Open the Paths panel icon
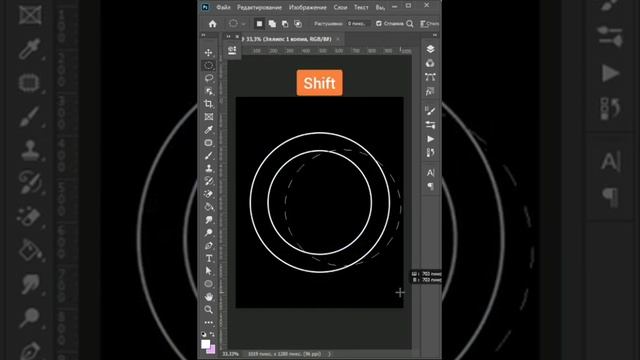The height and width of the screenshot is (360, 640). pyautogui.click(x=430, y=77)
